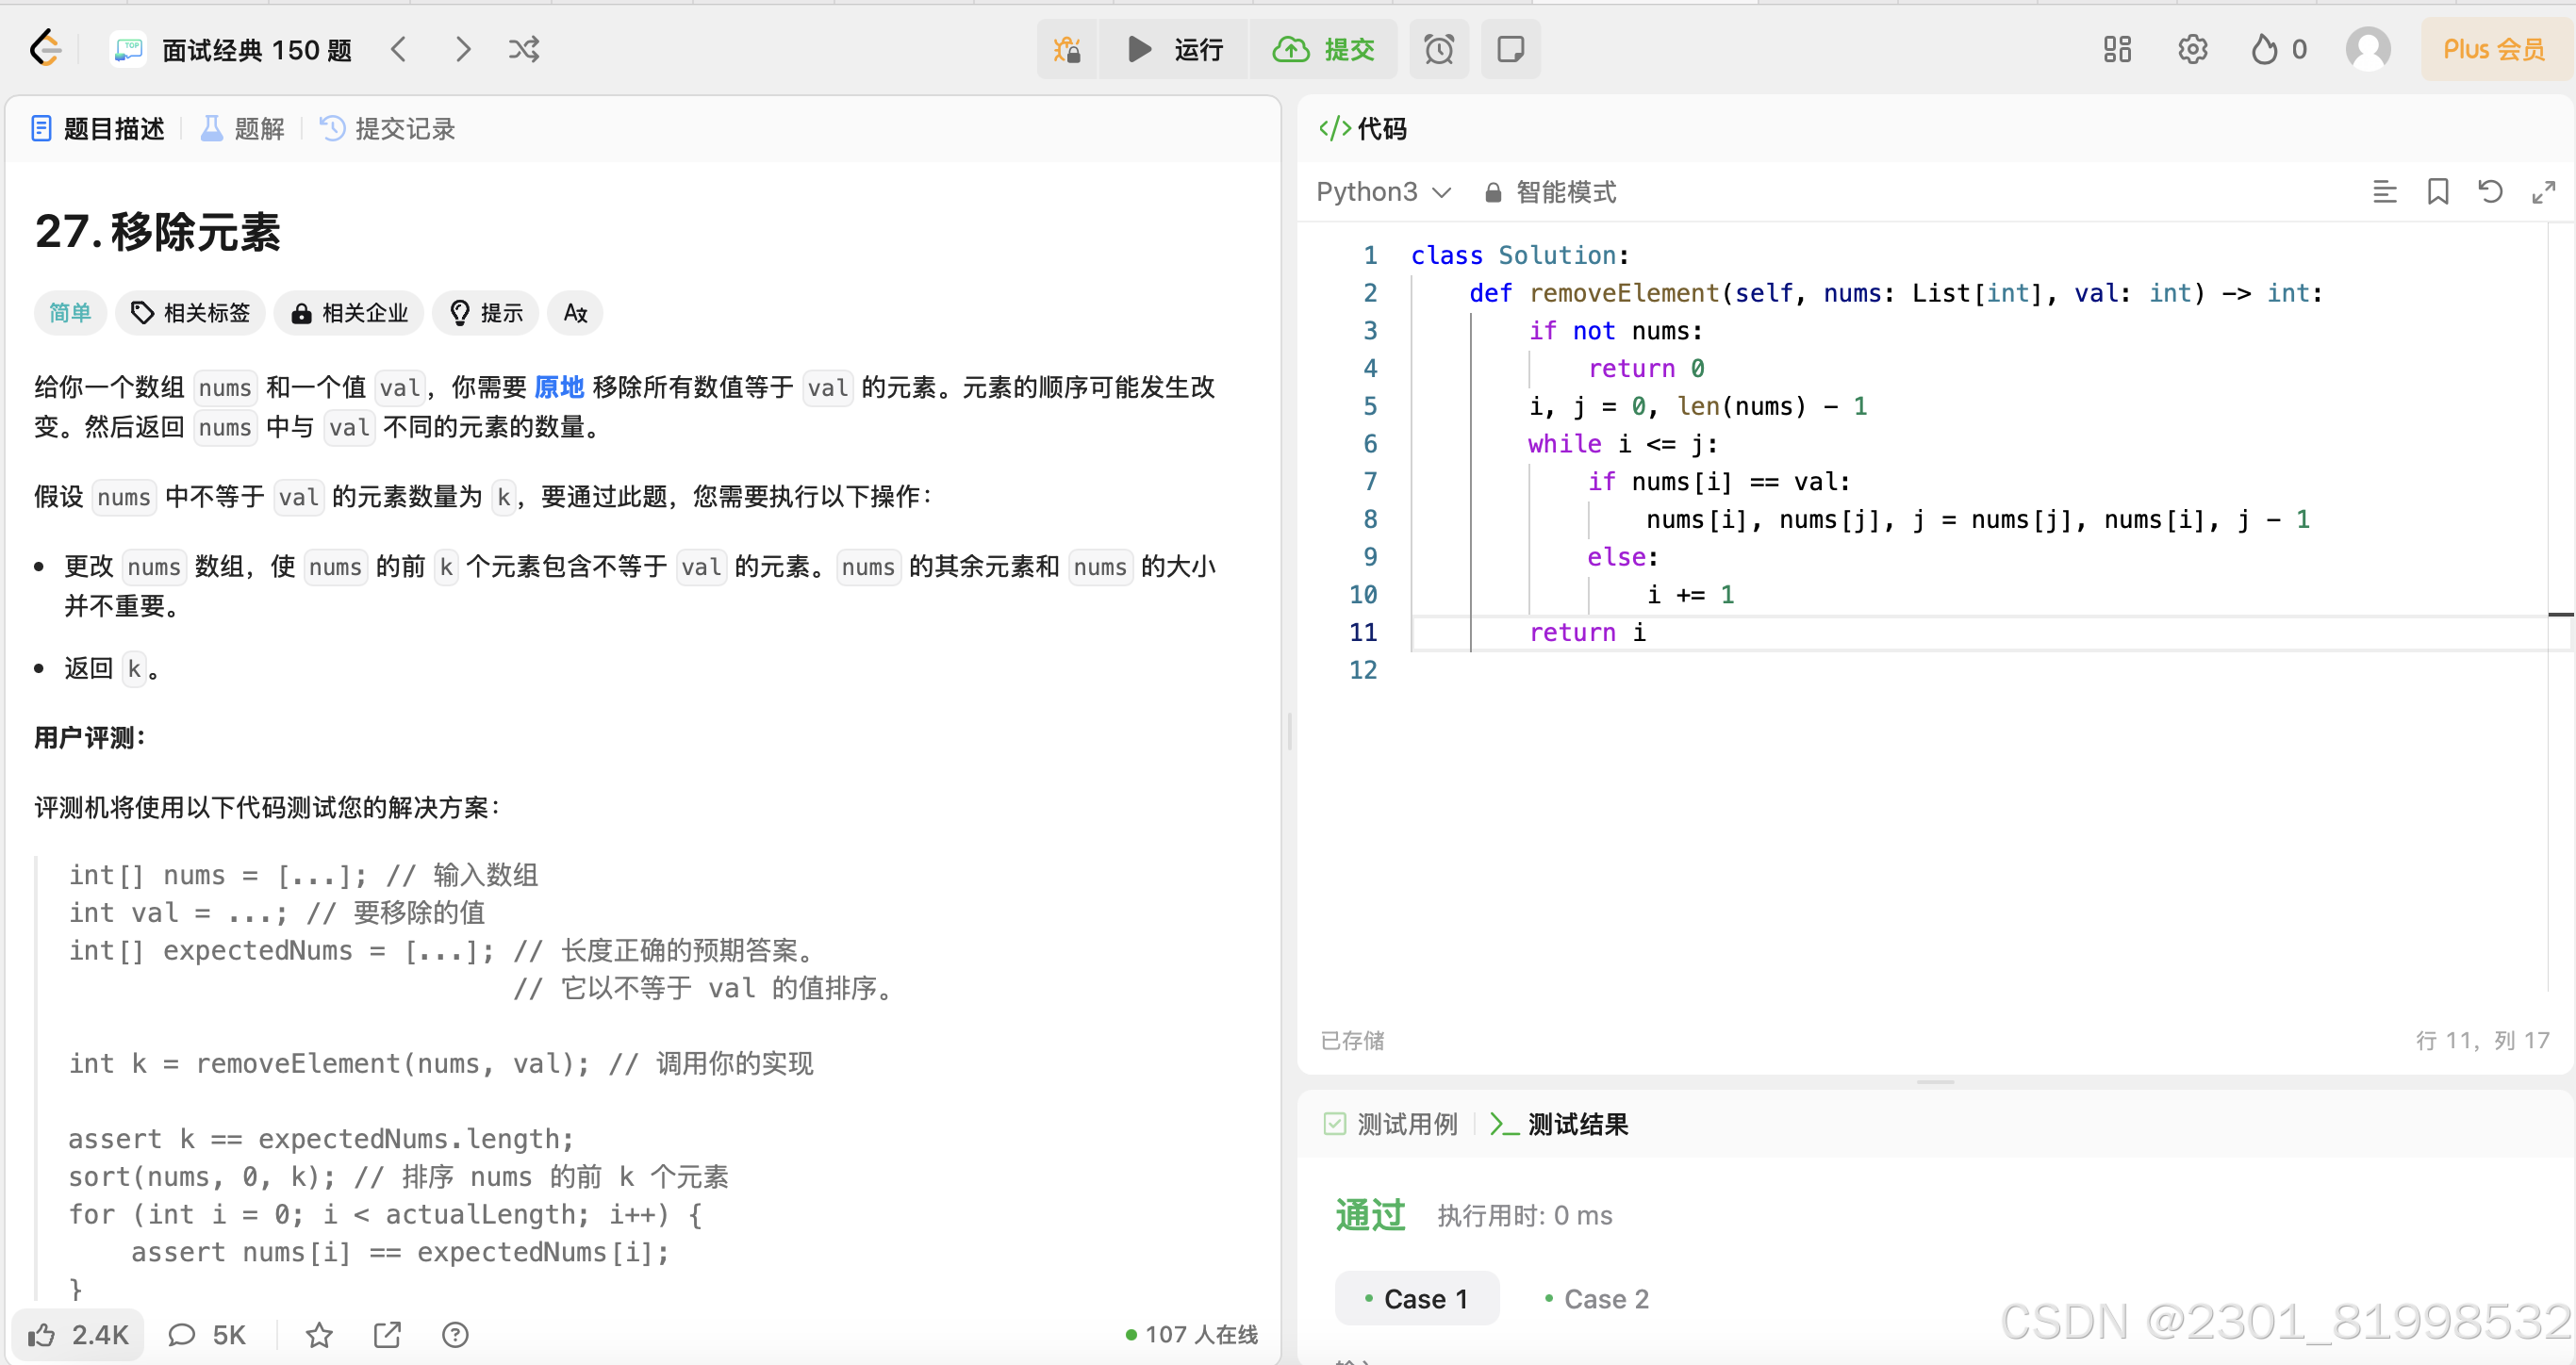Toggle the thumbs-up like with 2.4K
Image resolution: width=2576 pixels, height=1365 pixels.
click(78, 1334)
